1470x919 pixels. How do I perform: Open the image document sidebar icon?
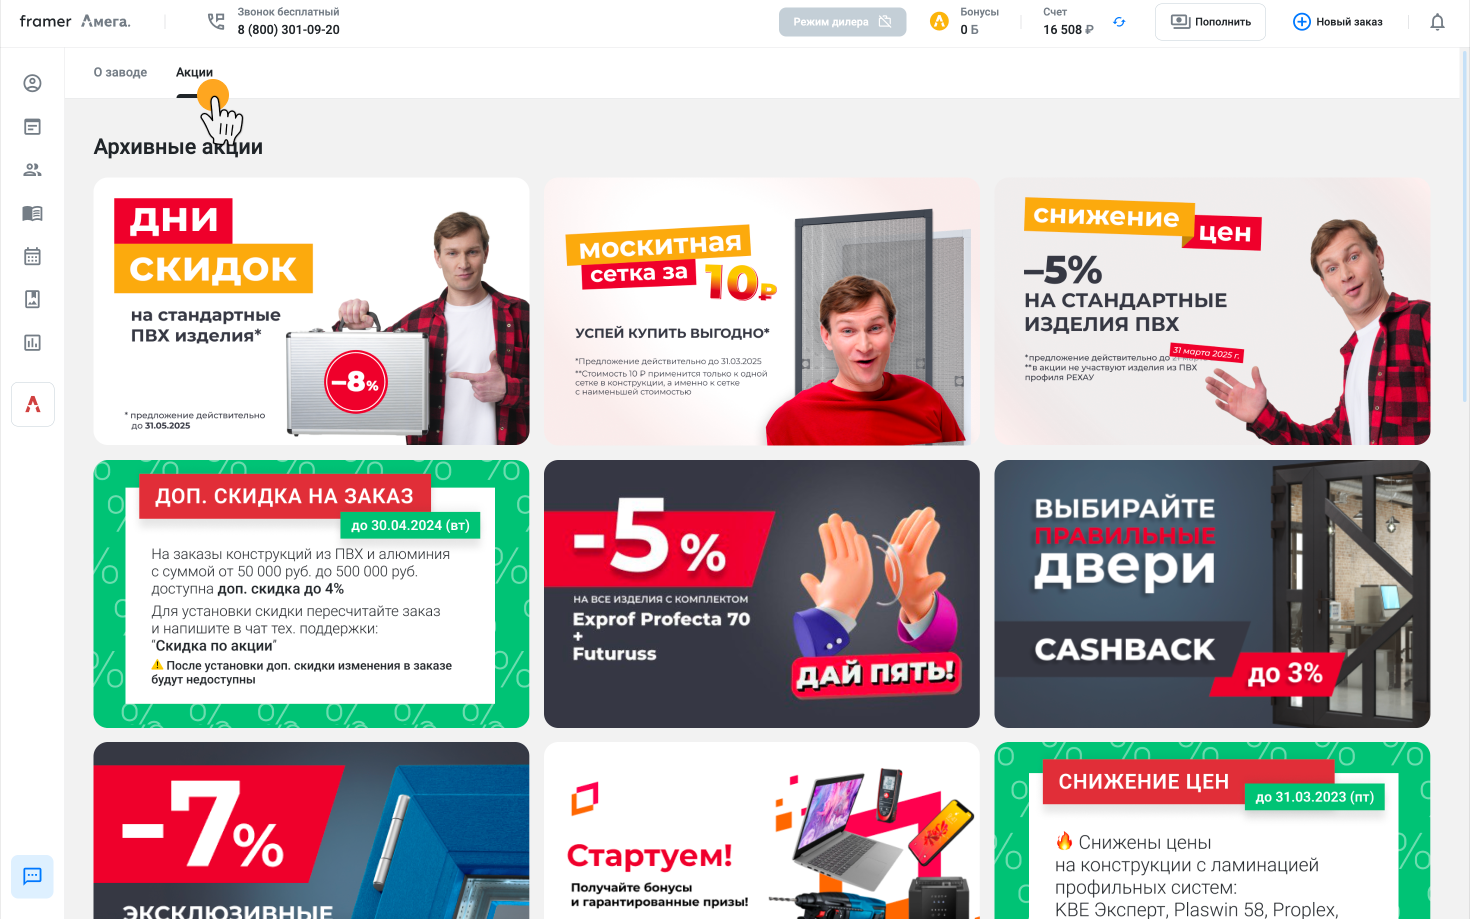tap(32, 299)
